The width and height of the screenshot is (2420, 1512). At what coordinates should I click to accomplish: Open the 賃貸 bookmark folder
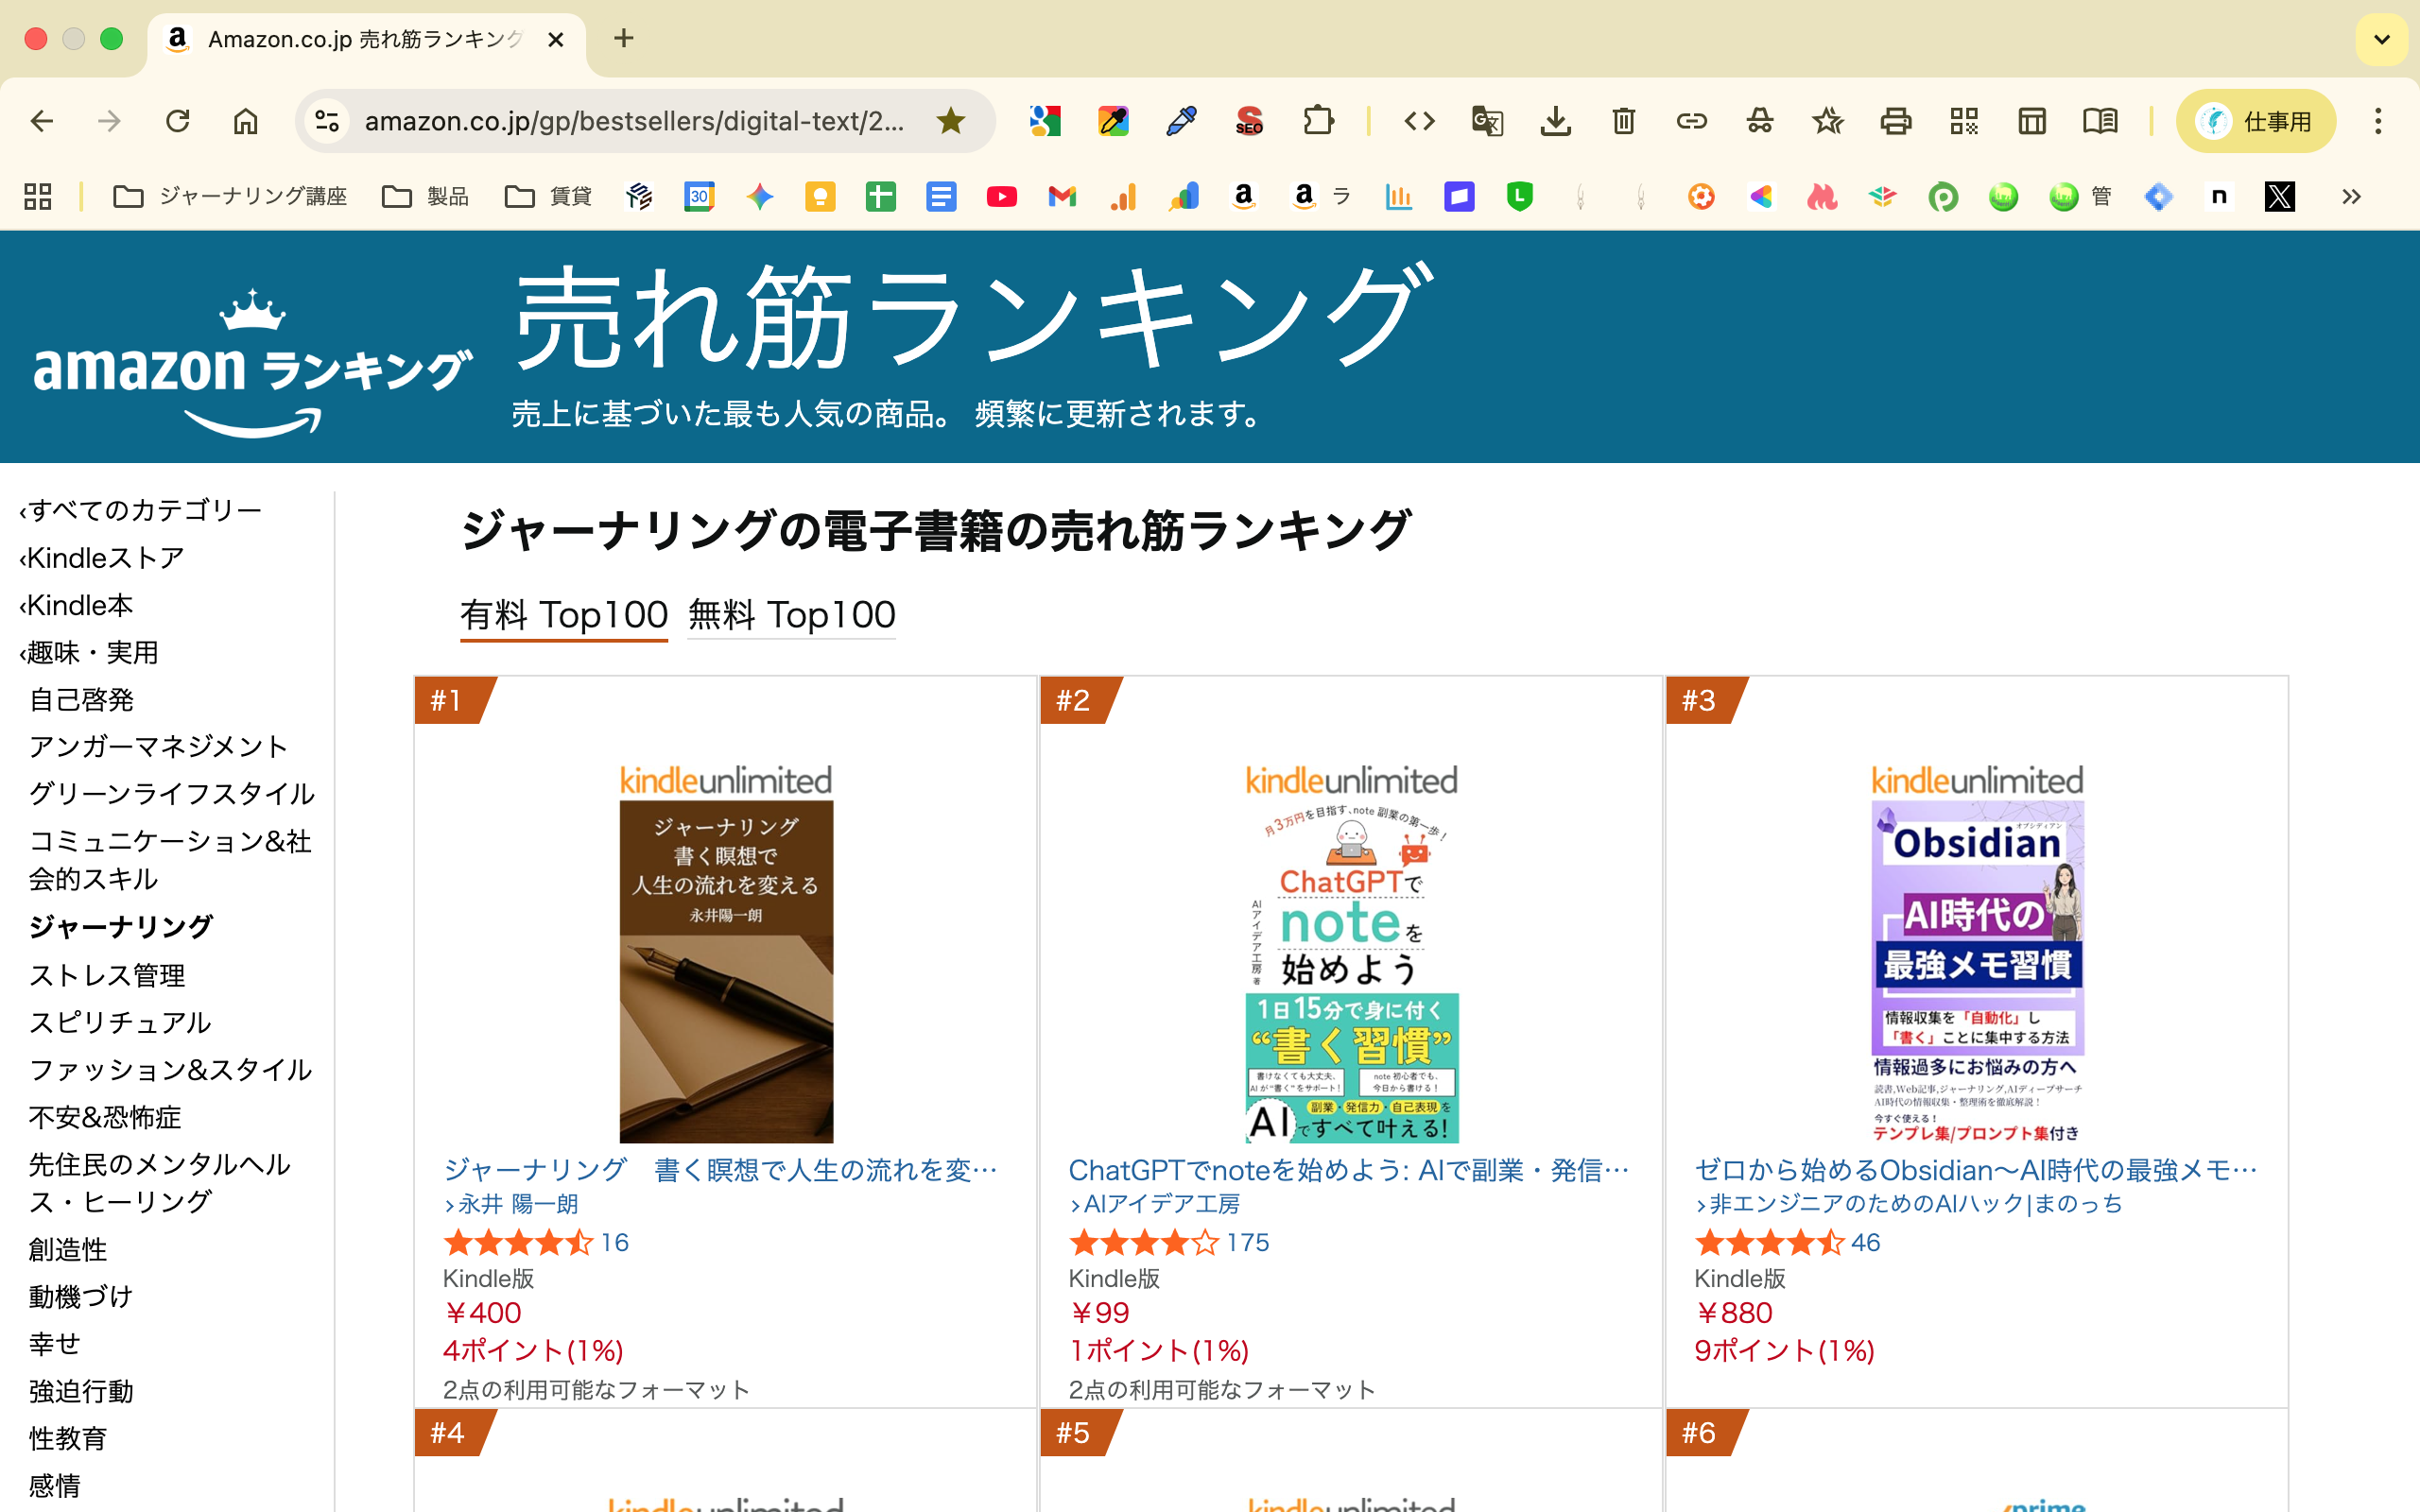549,196
